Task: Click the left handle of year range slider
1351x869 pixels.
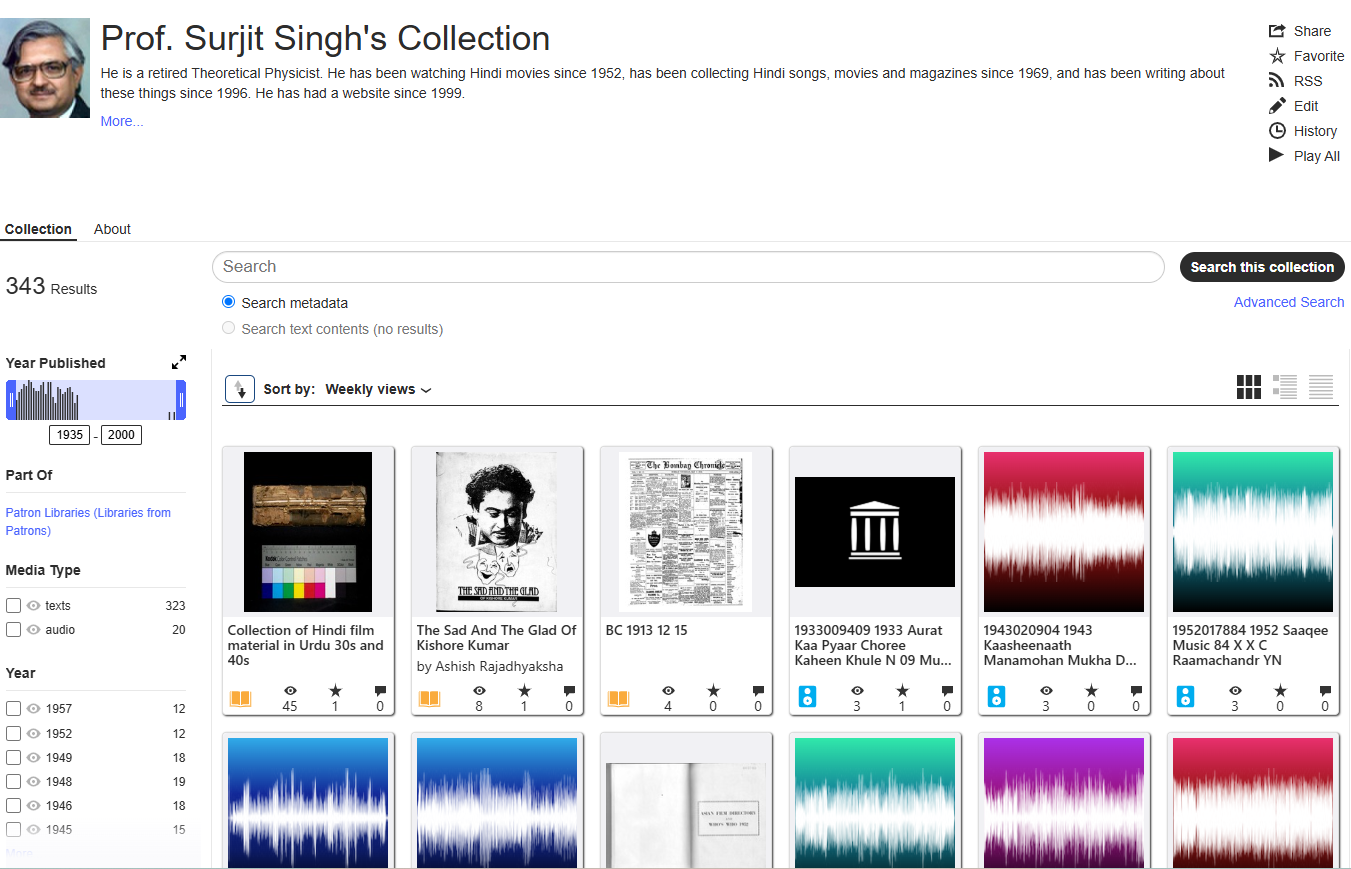Action: pos(11,400)
